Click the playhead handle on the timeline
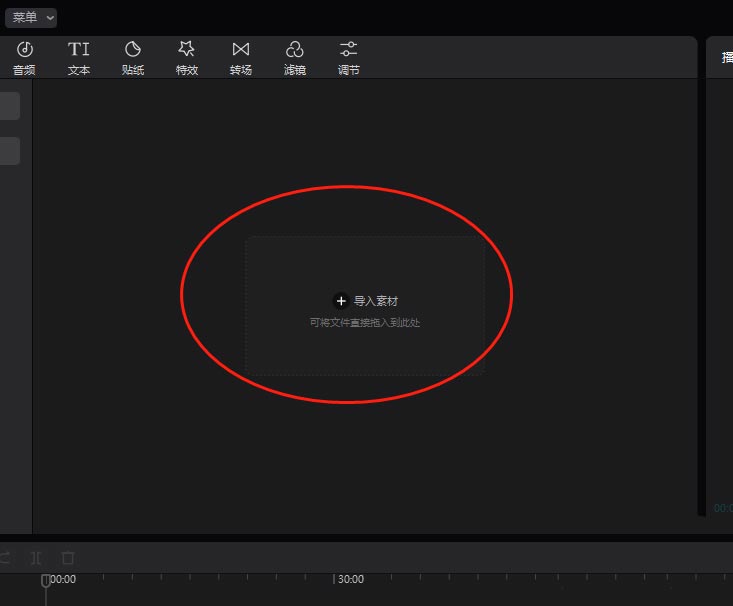This screenshot has height=606, width=733. pyautogui.click(x=45, y=581)
